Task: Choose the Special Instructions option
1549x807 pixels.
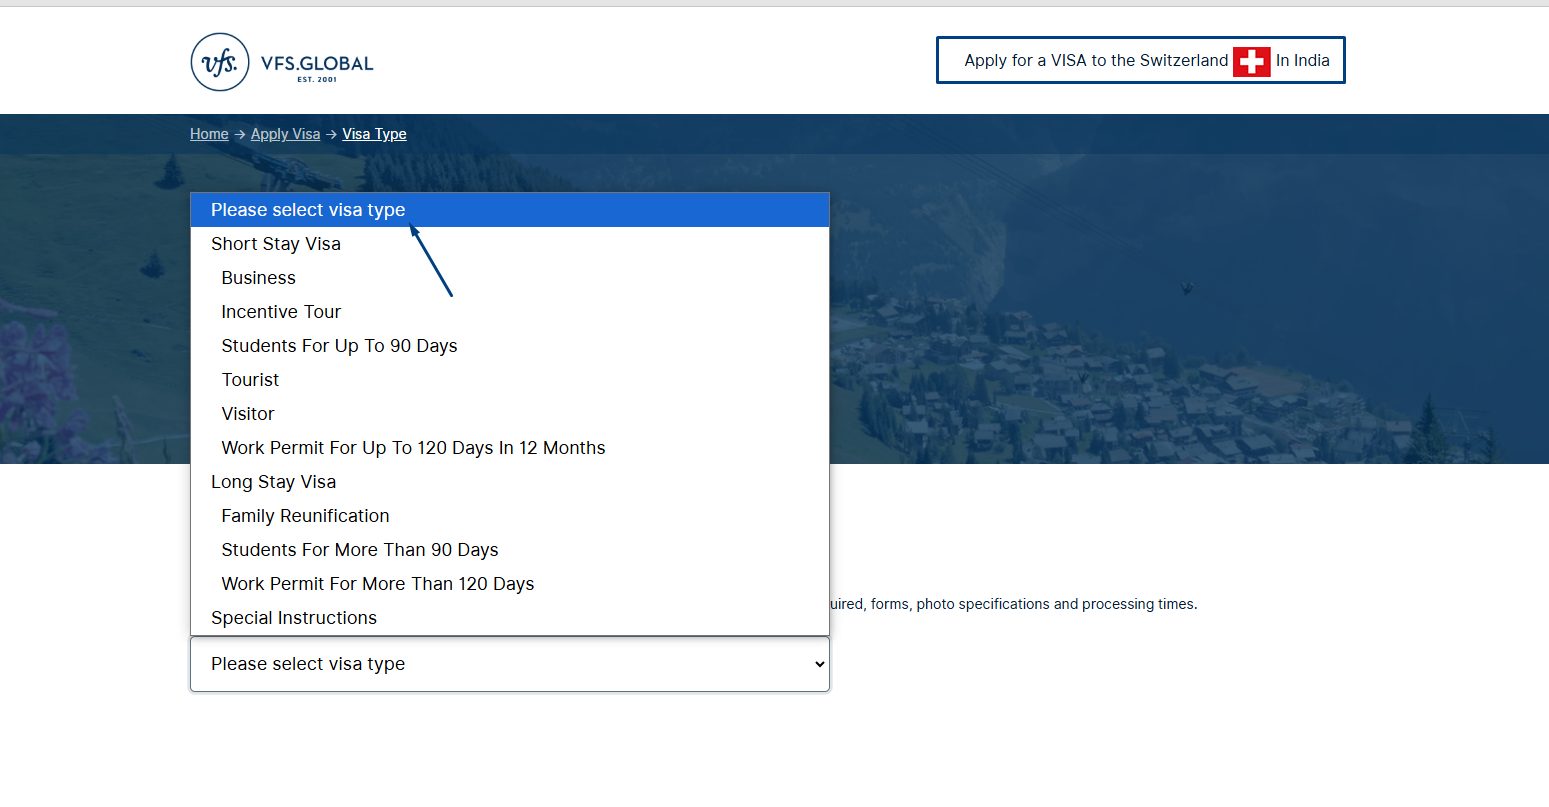Action: (x=510, y=618)
